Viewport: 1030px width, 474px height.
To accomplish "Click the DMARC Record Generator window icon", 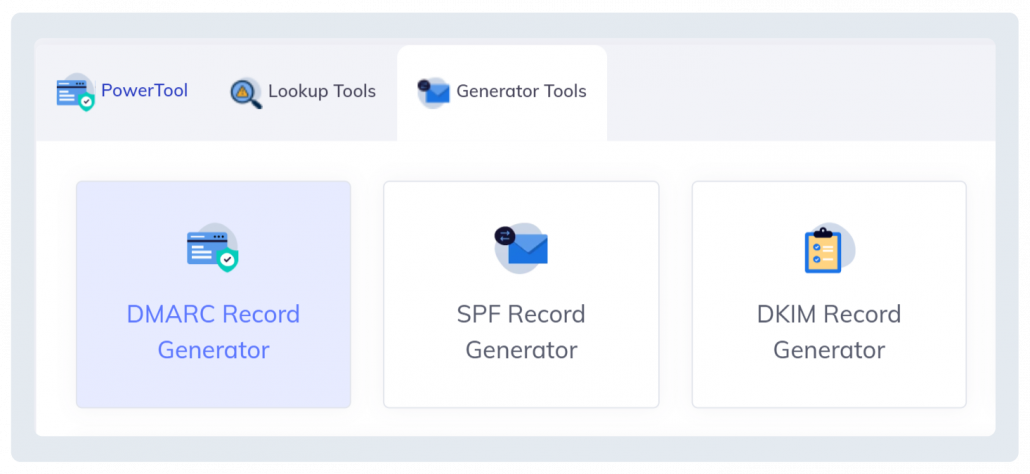I will coord(210,247).
